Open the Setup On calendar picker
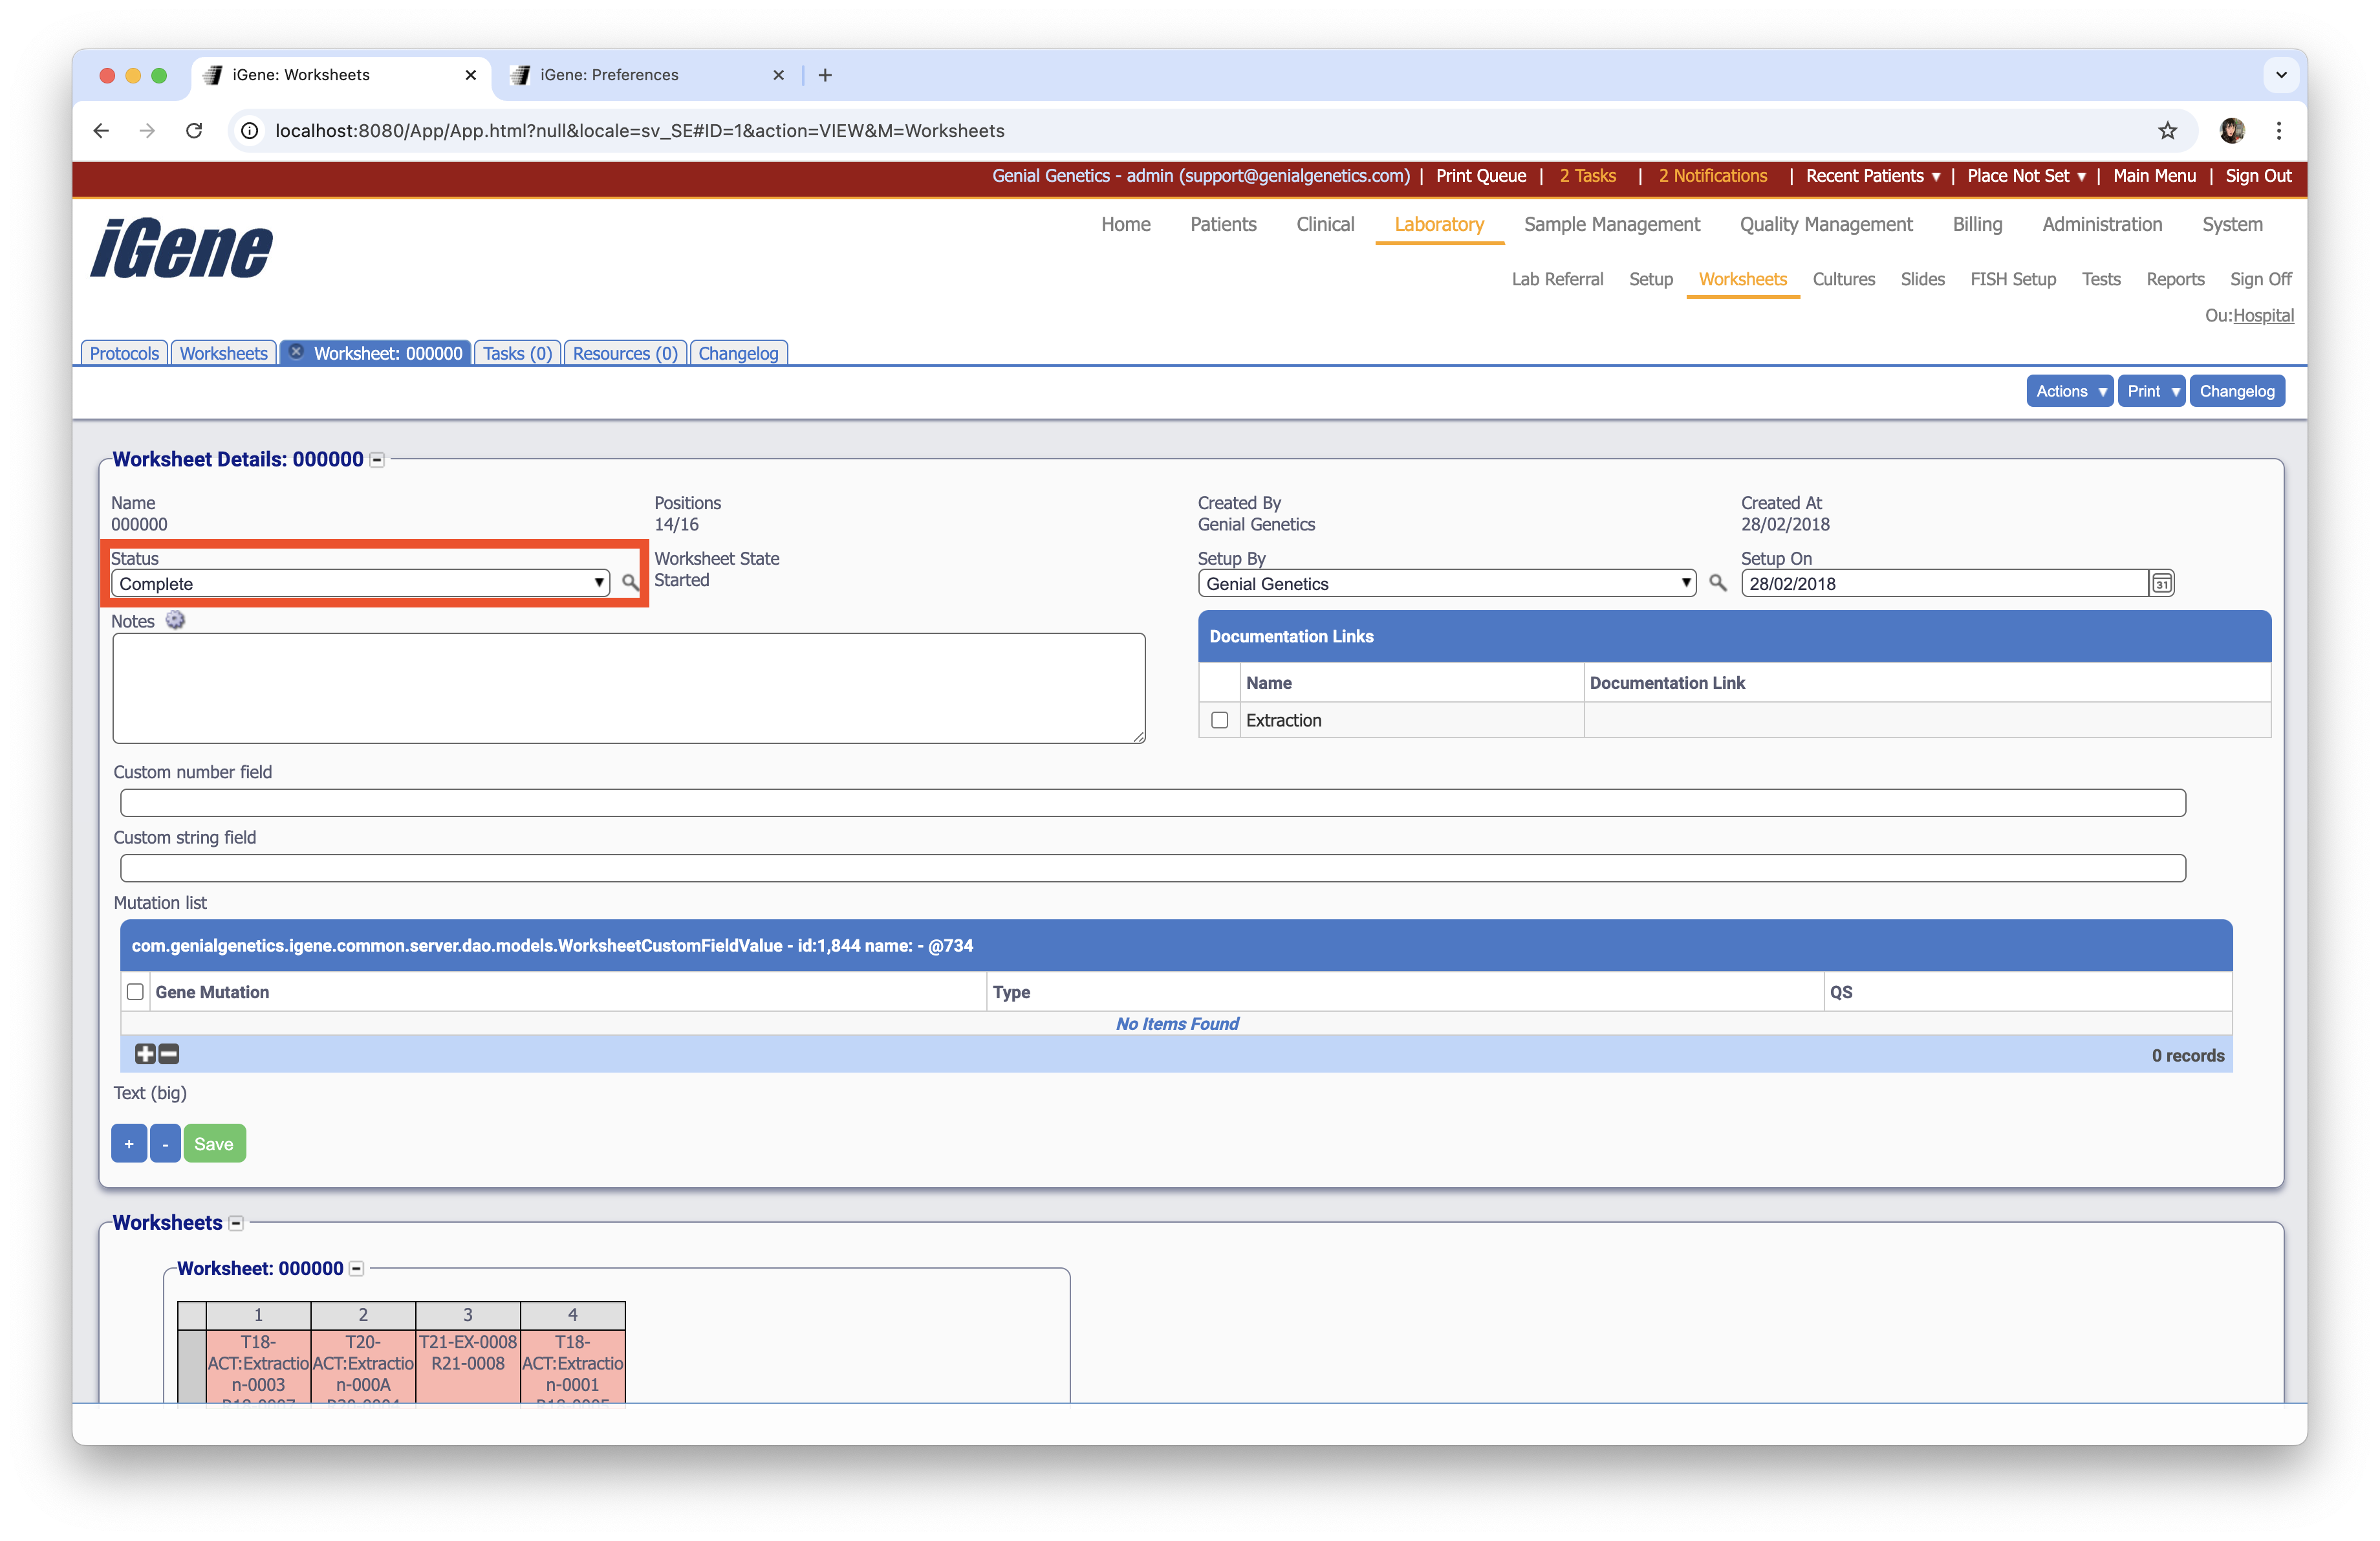This screenshot has width=2380, height=1541. [x=2161, y=583]
